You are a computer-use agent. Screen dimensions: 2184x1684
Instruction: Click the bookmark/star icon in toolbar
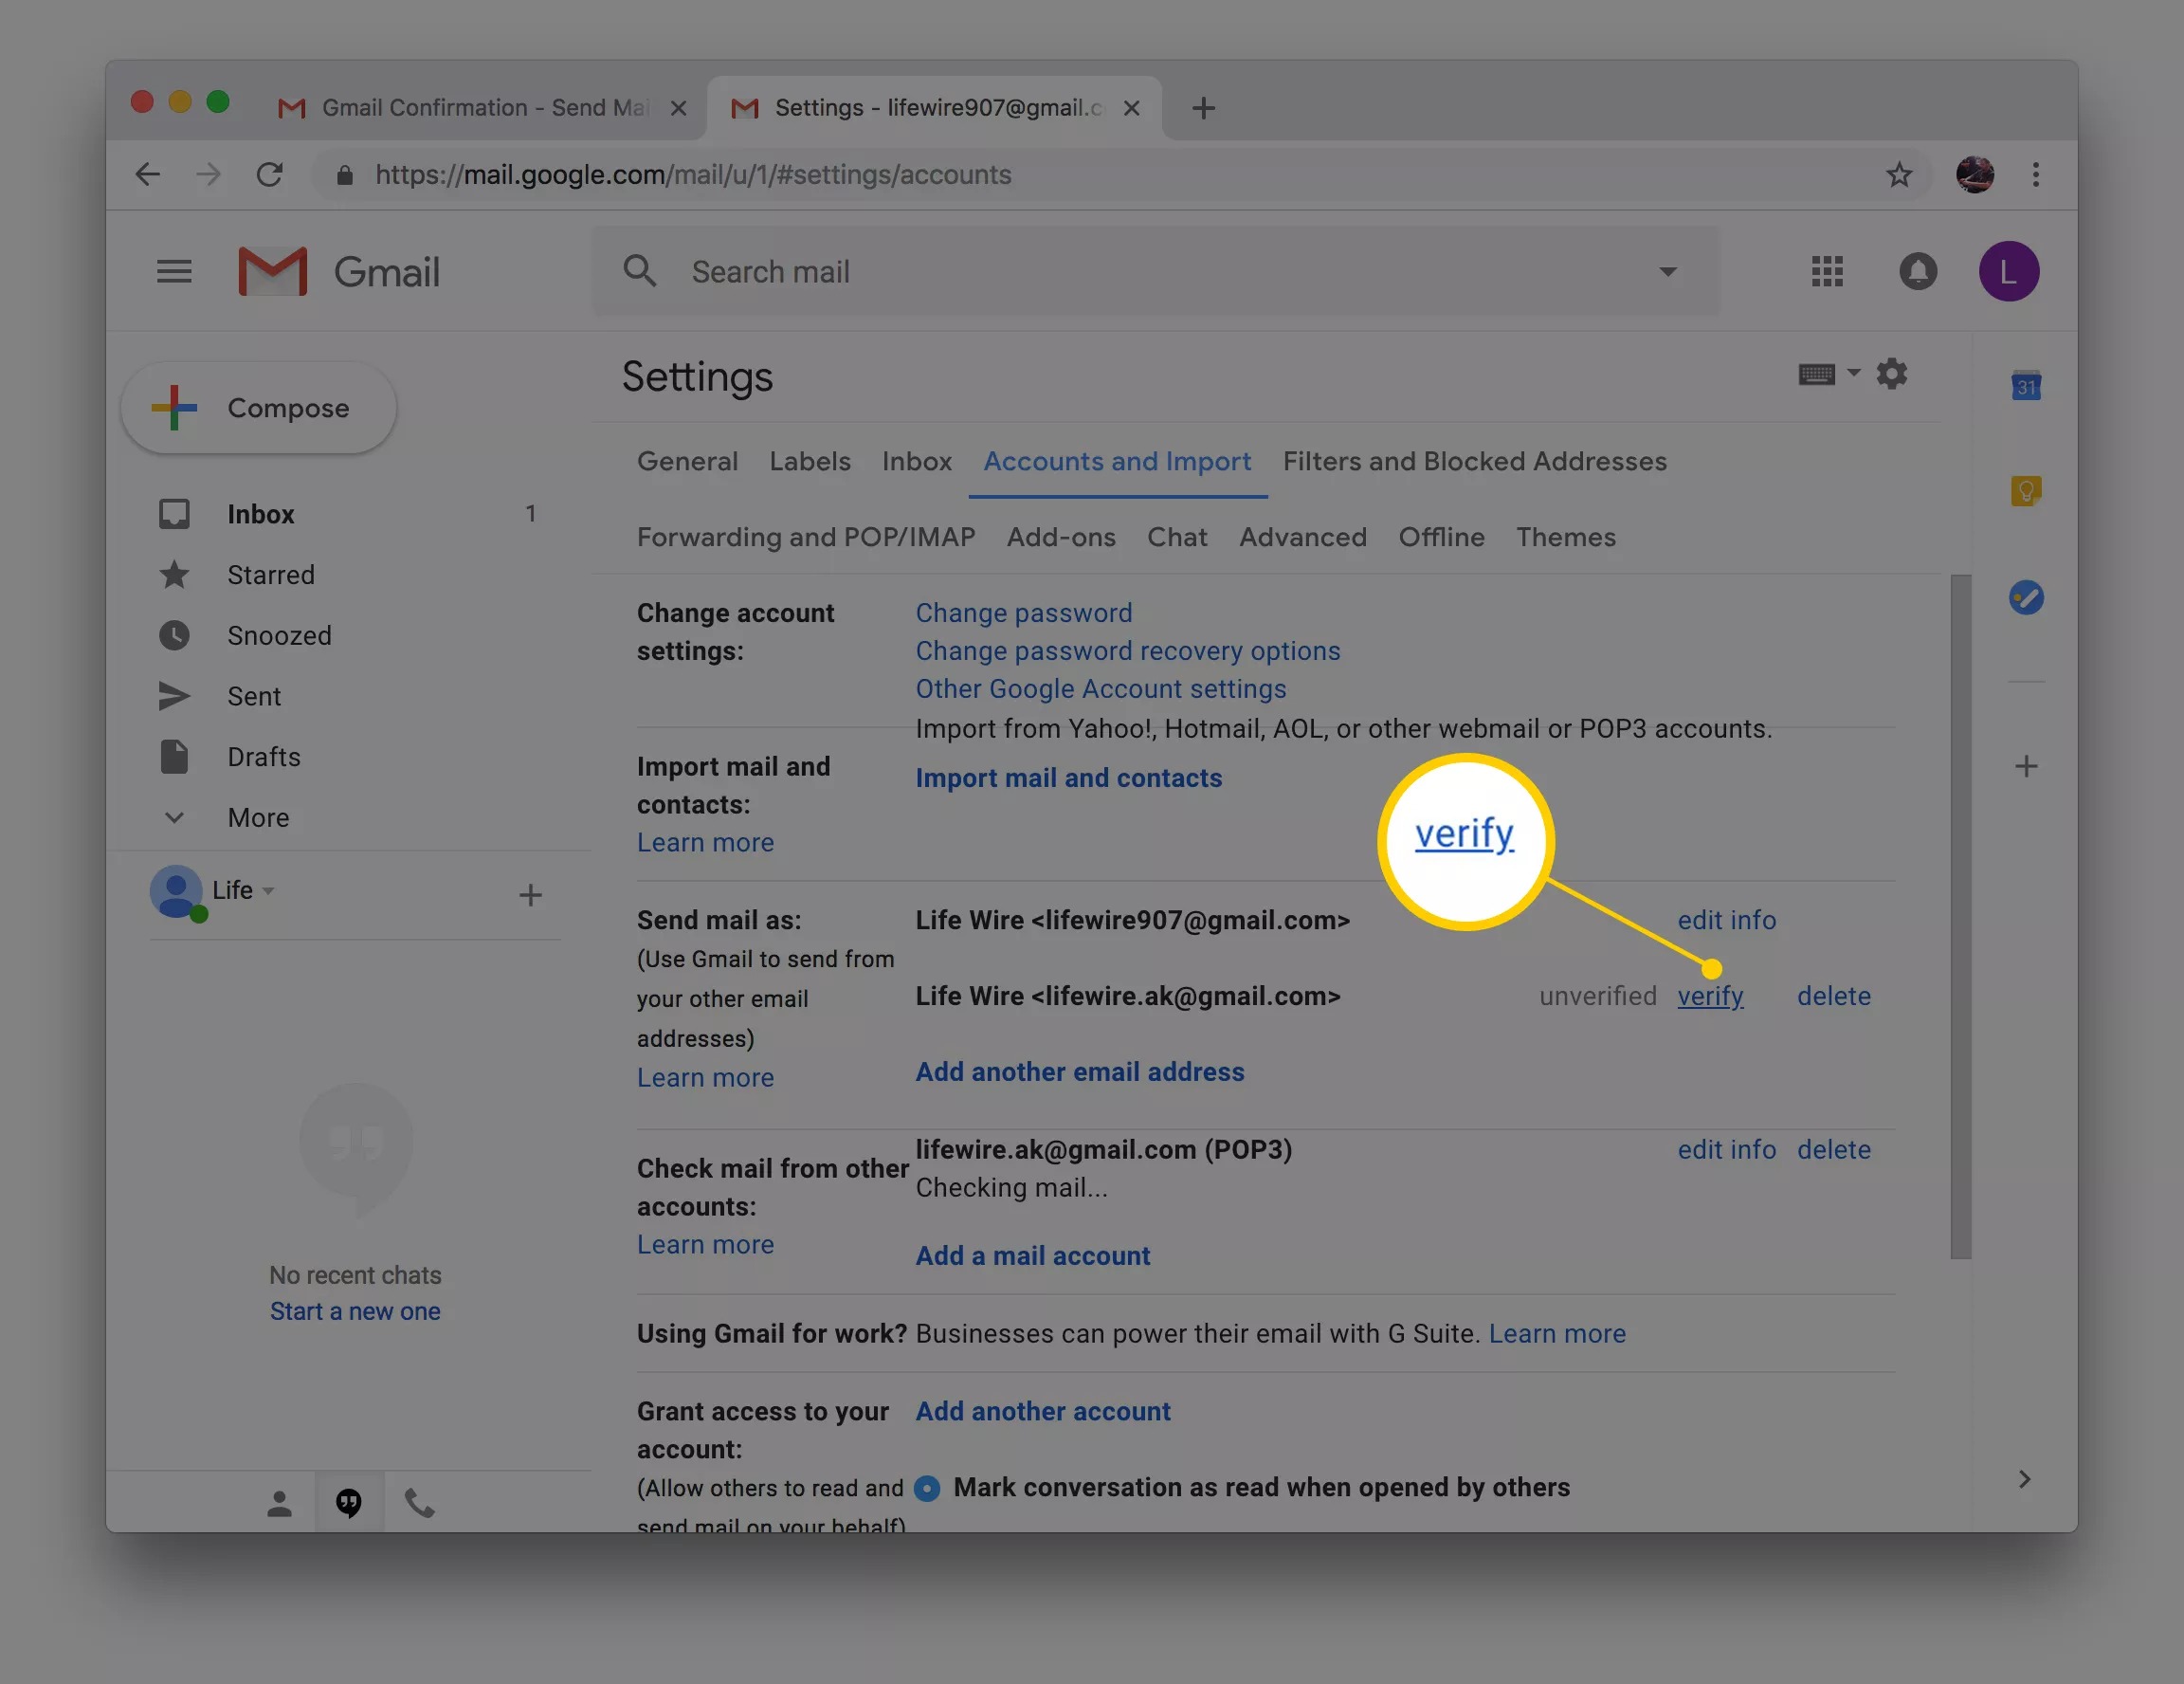tap(1896, 174)
